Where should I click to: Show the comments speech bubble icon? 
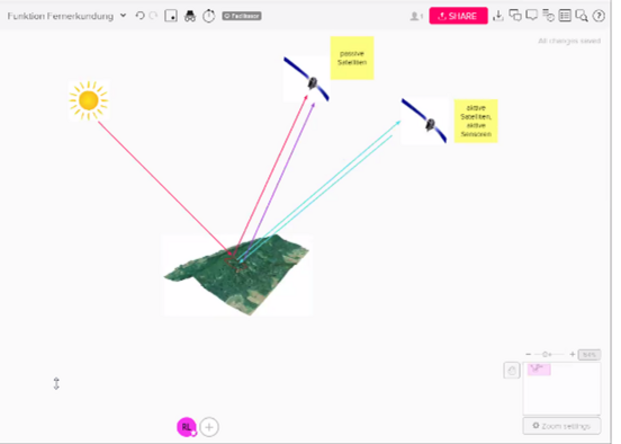532,15
